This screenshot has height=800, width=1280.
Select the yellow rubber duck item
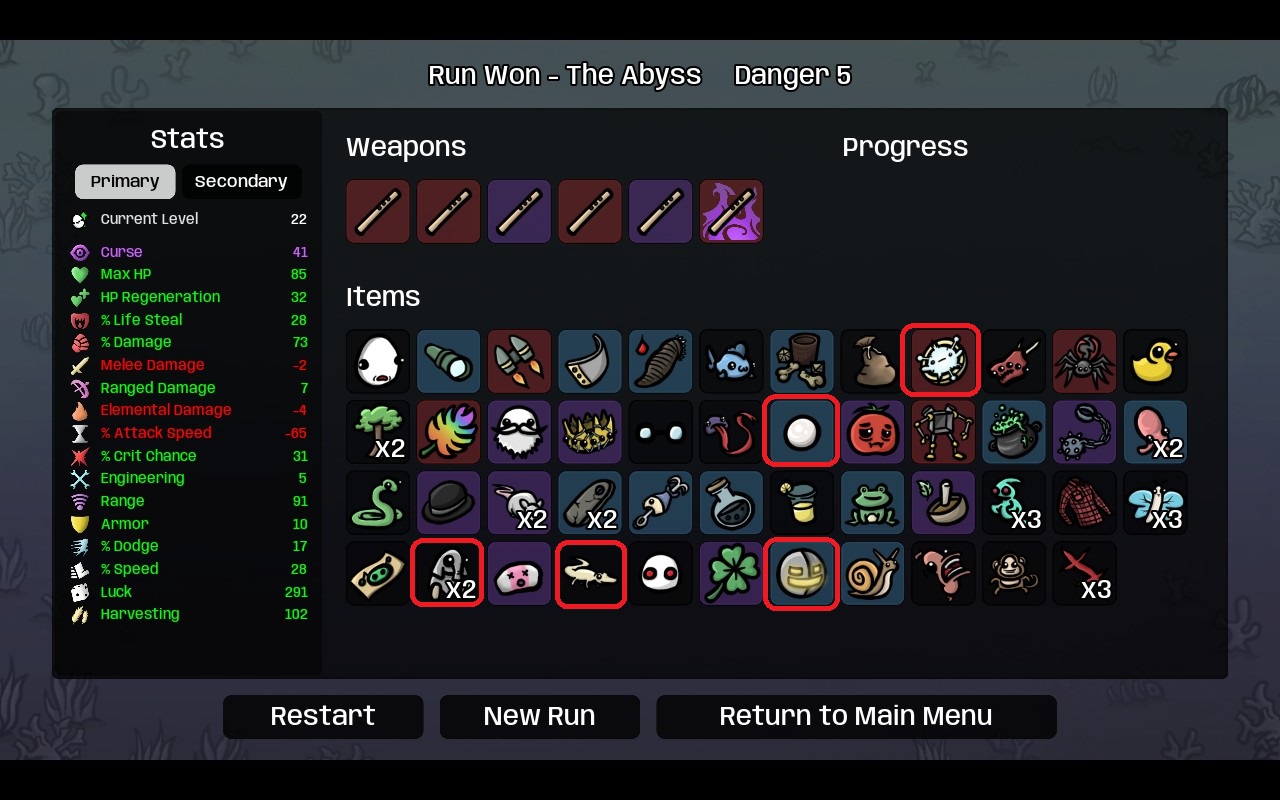pyautogui.click(x=1155, y=361)
